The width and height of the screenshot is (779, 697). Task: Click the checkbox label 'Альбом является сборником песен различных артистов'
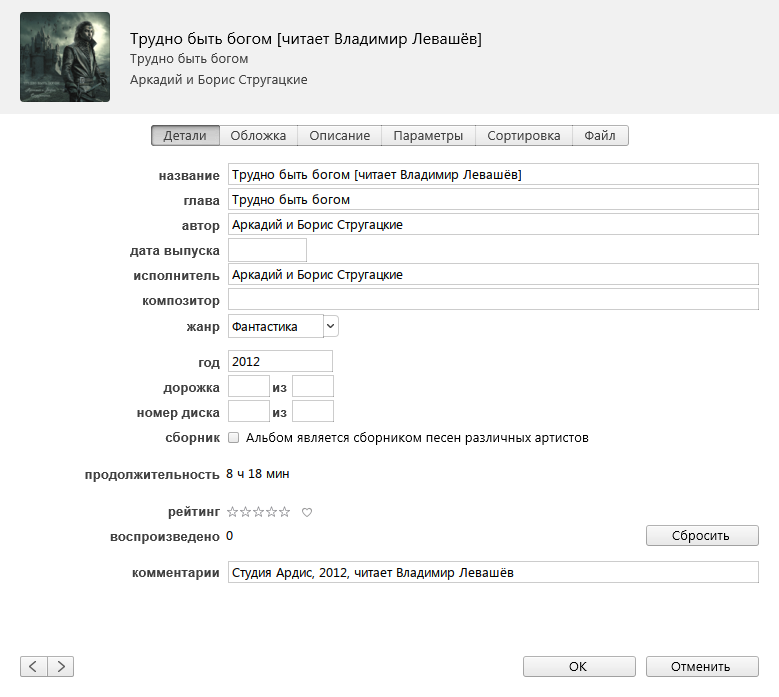tap(417, 438)
